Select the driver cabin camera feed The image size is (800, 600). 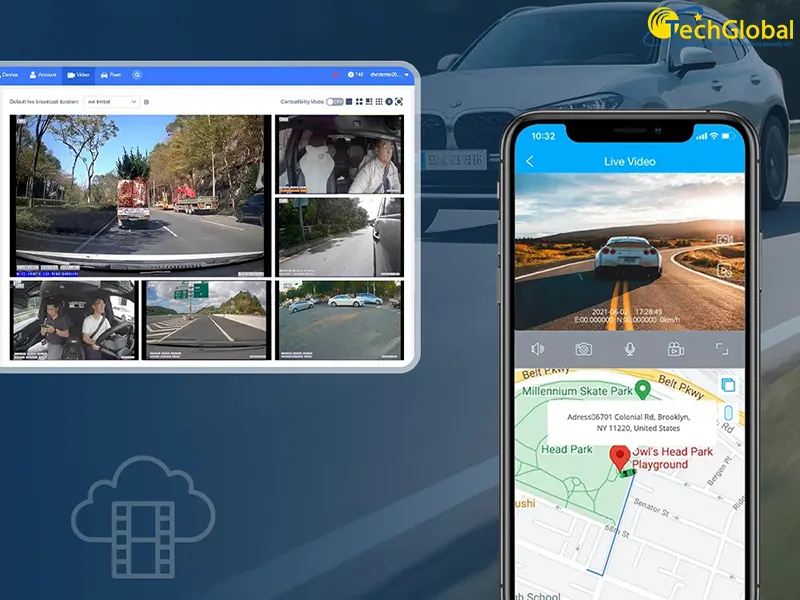coord(339,155)
